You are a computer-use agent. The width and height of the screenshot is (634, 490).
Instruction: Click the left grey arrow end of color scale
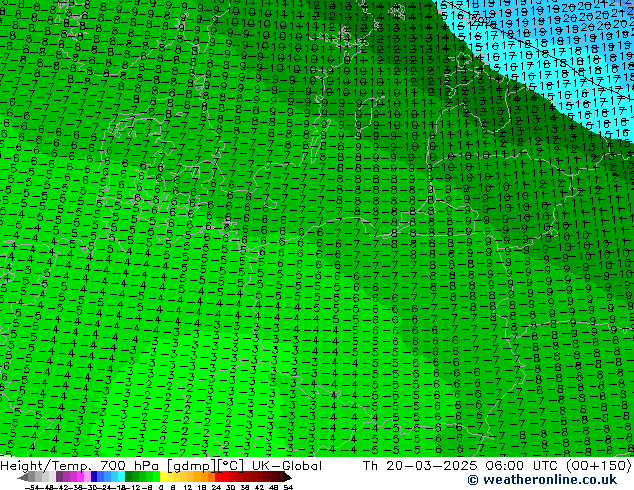[x=23, y=477]
